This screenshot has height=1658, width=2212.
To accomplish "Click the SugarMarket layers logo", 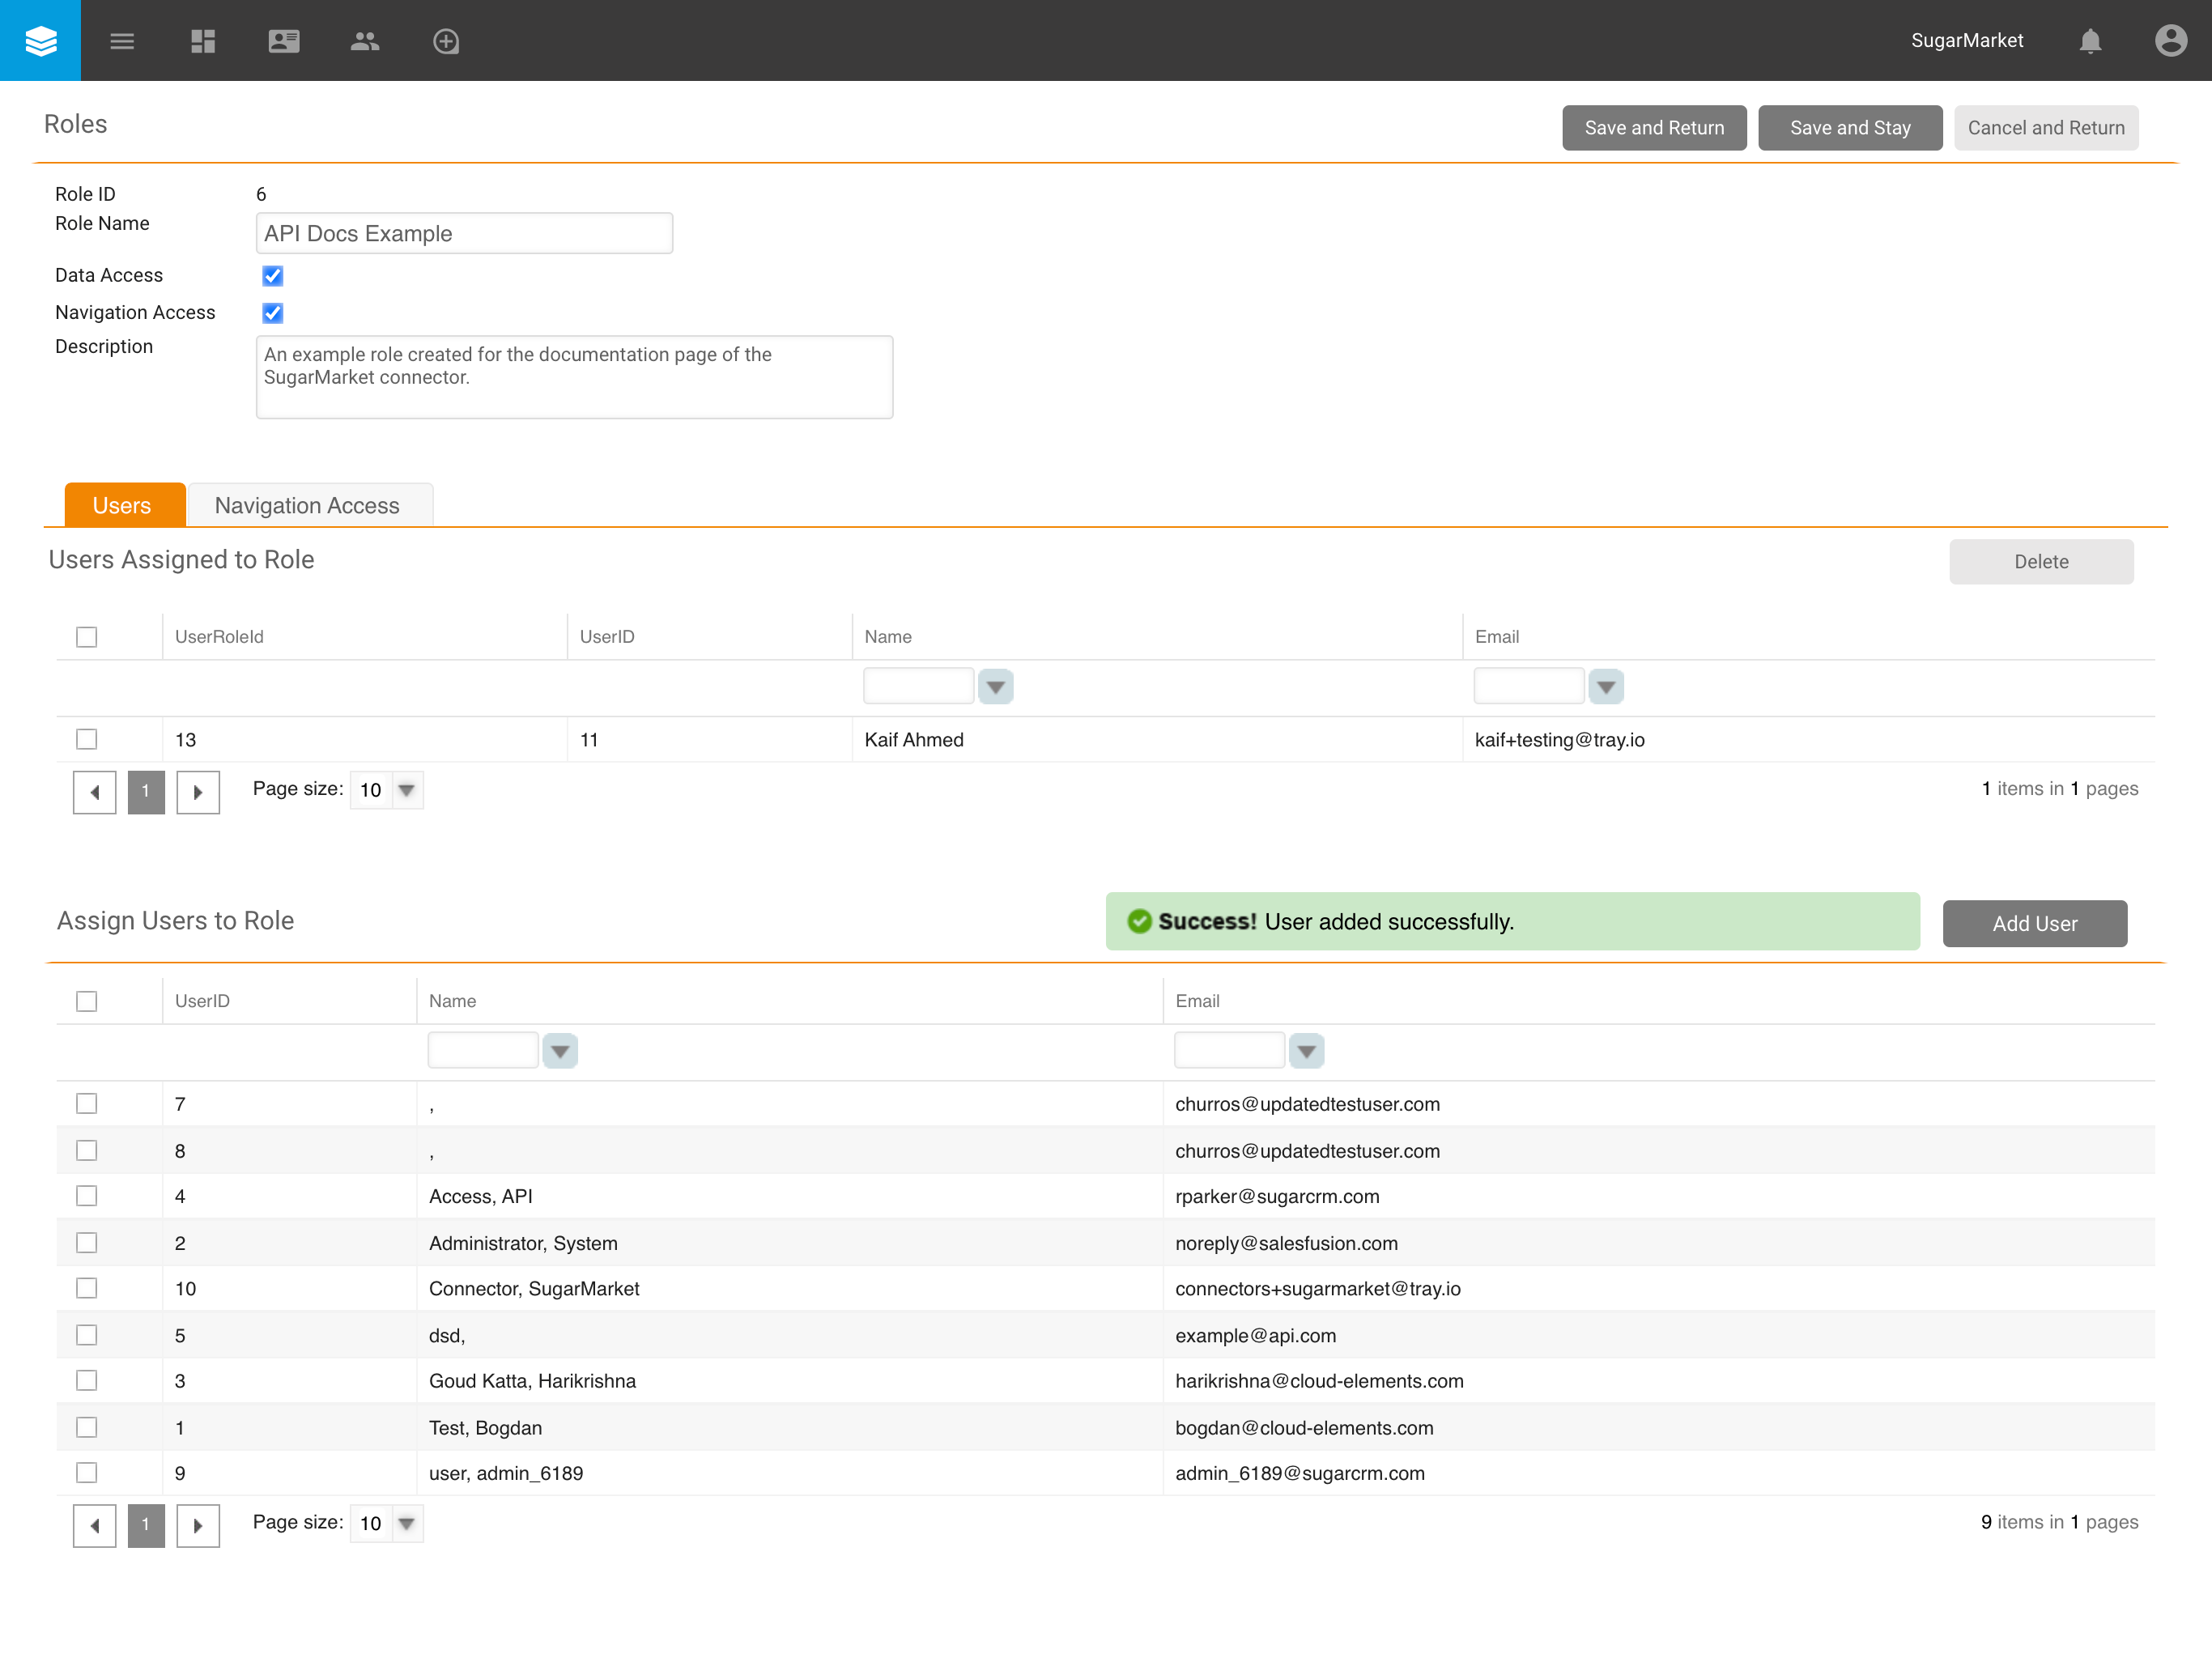I will point(40,40).
